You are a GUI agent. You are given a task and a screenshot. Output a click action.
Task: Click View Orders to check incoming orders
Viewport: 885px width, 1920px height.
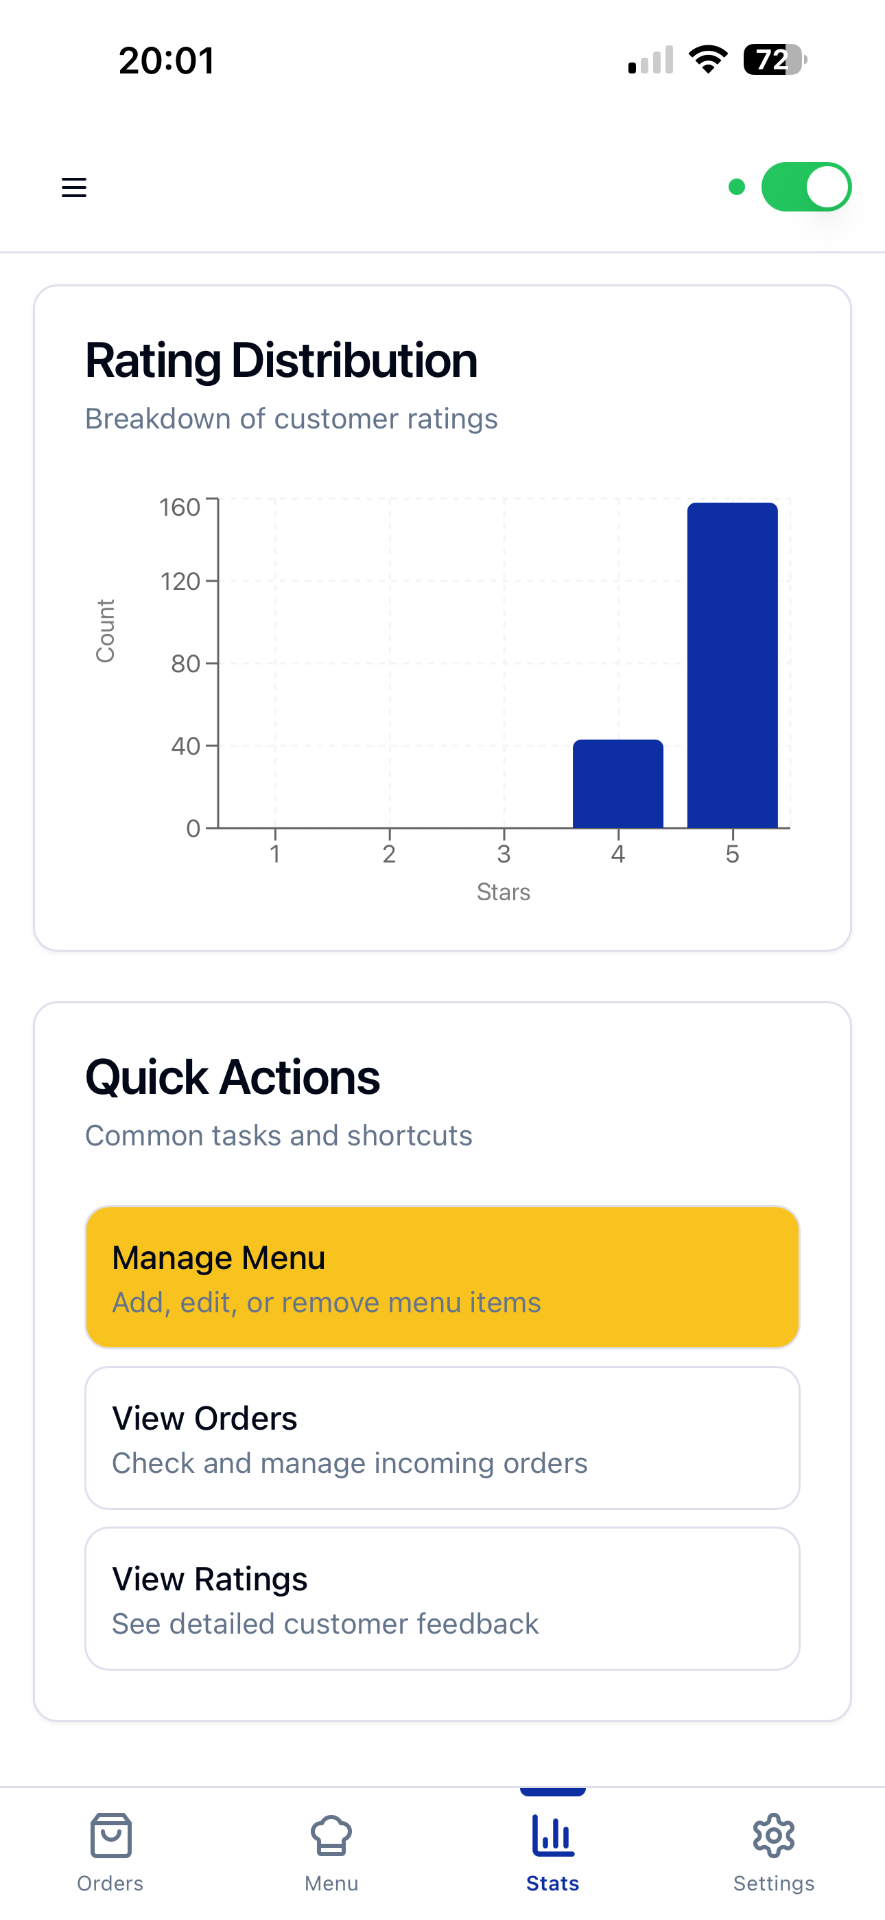tap(442, 1438)
